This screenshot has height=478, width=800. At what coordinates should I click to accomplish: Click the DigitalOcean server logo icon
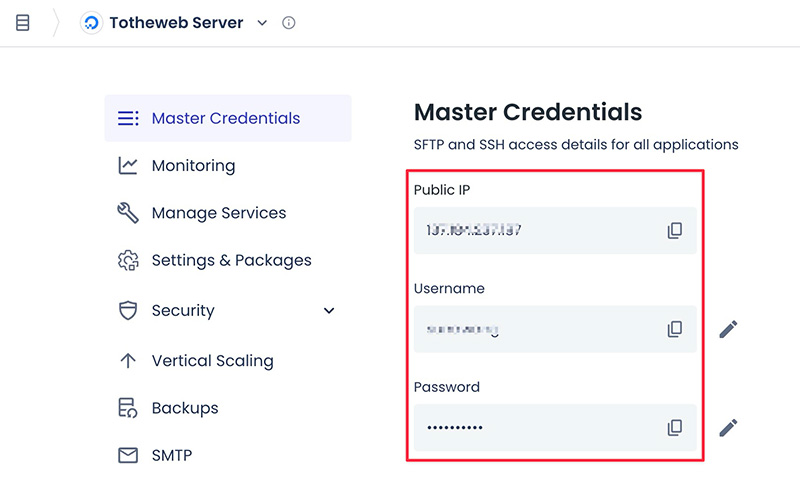[92, 23]
